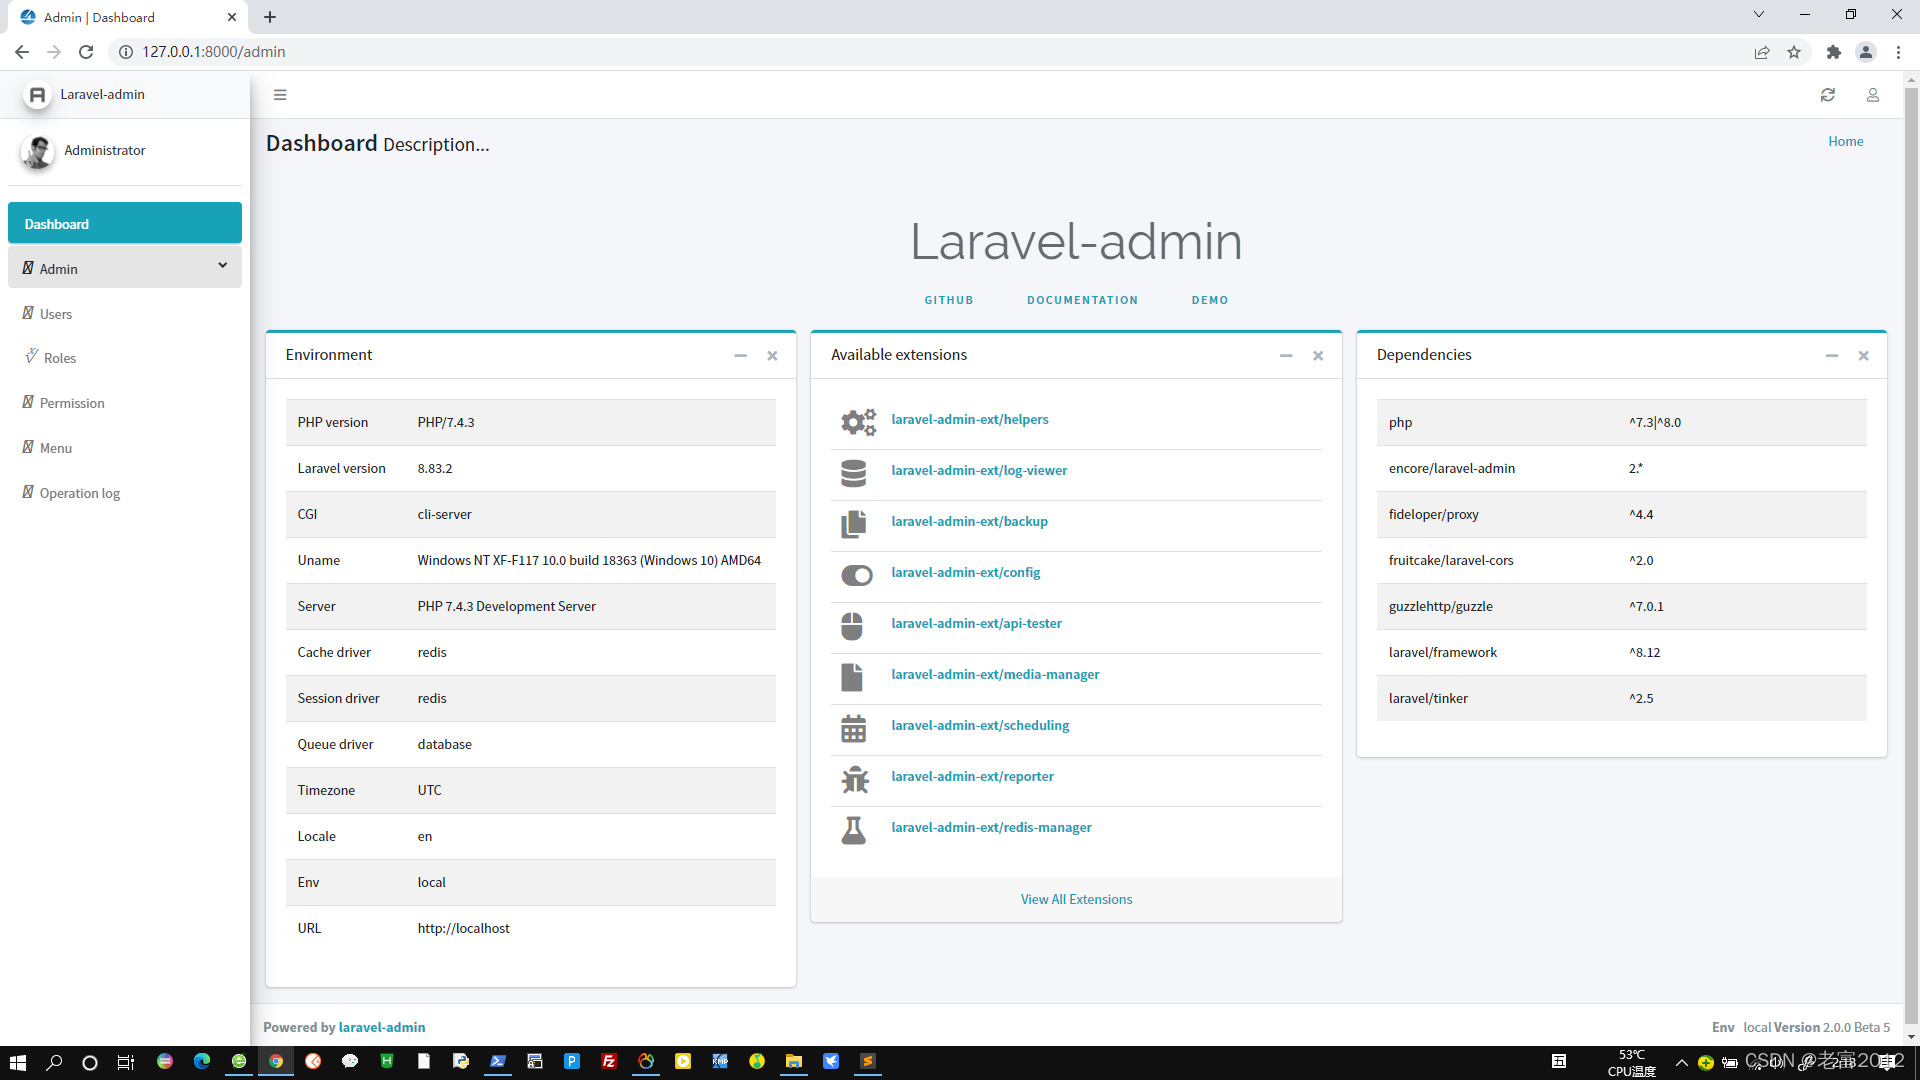Open the GITHUB link
The height and width of the screenshot is (1080, 1920).
pos(949,300)
